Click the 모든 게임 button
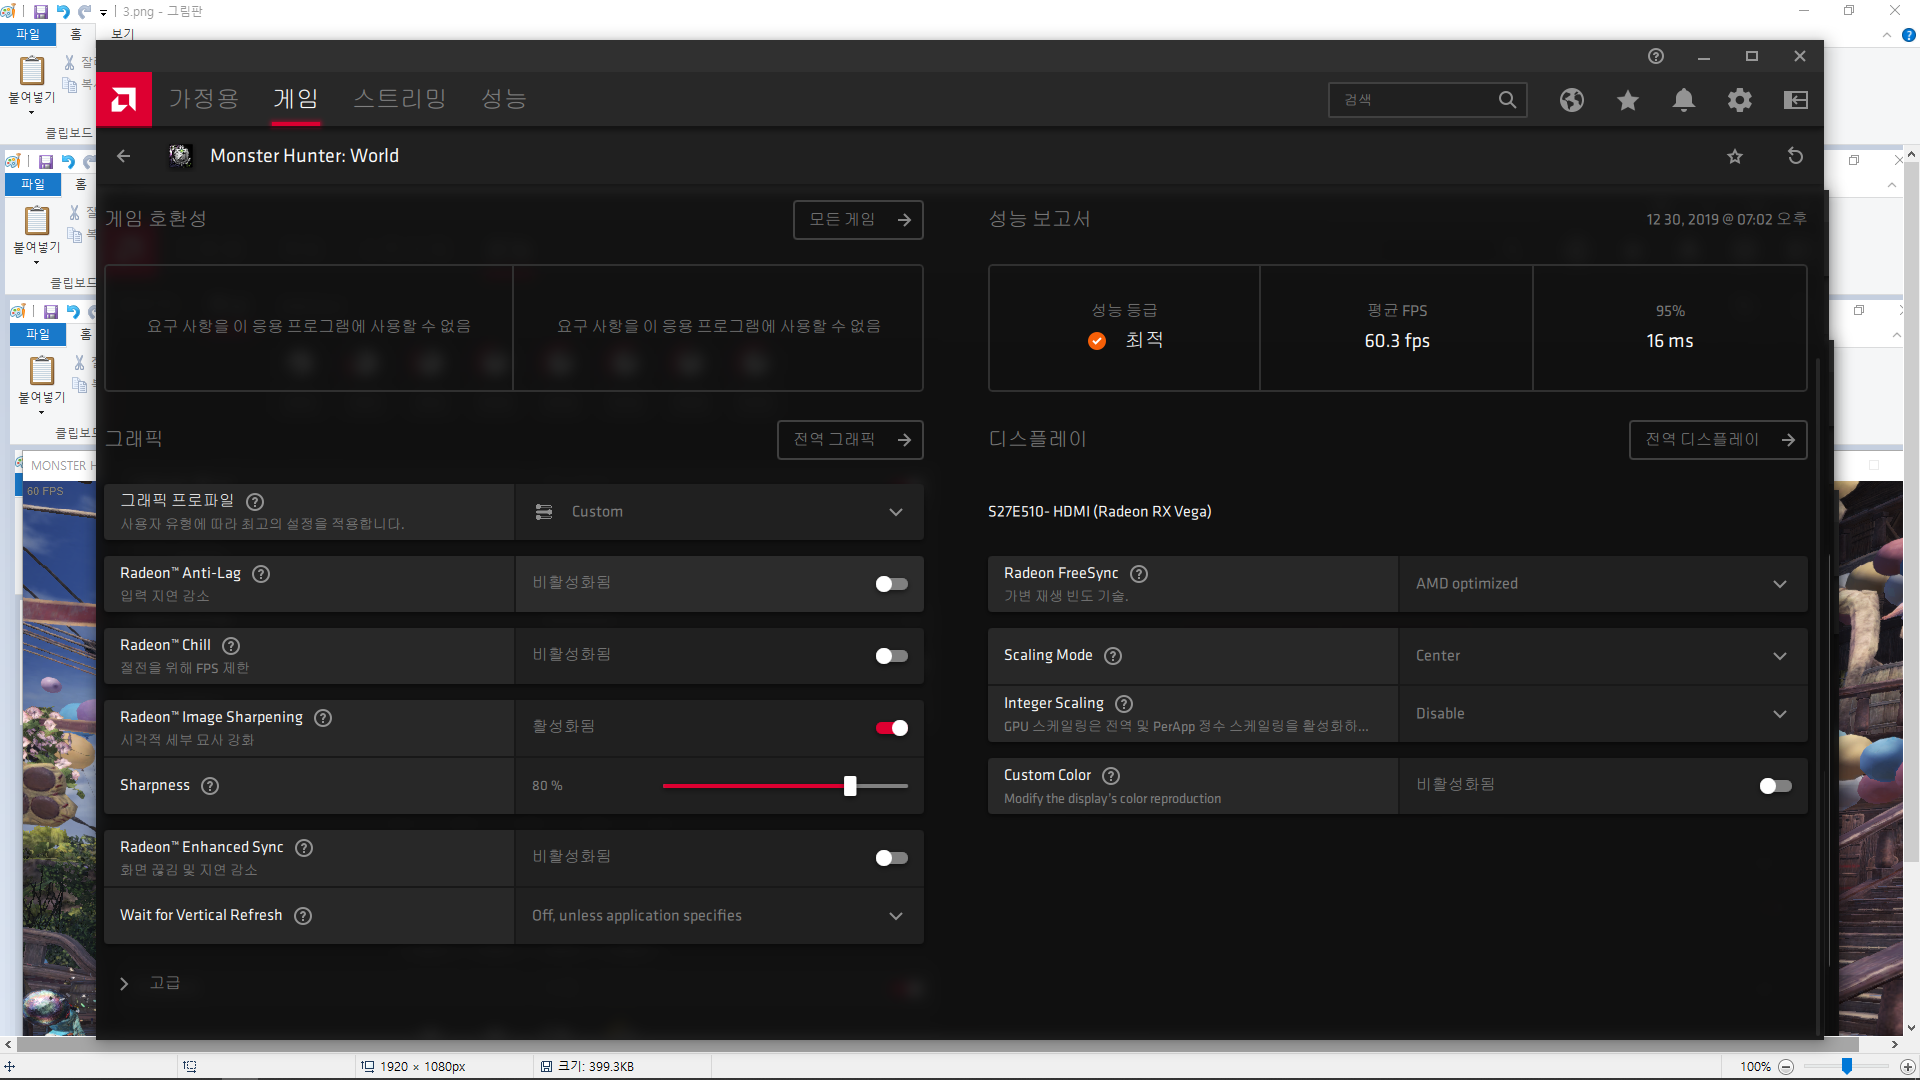This screenshot has height=1080, width=1920. [x=858, y=220]
